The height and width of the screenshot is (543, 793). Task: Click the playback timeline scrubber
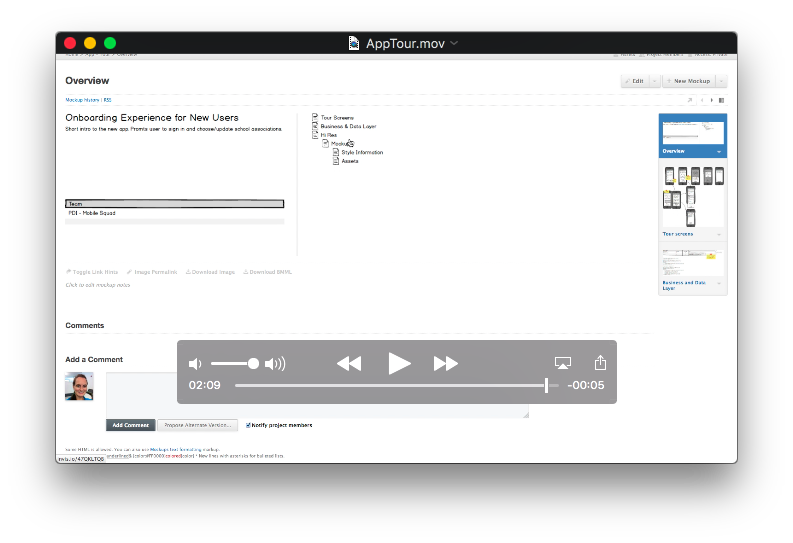pyautogui.click(x=546, y=385)
